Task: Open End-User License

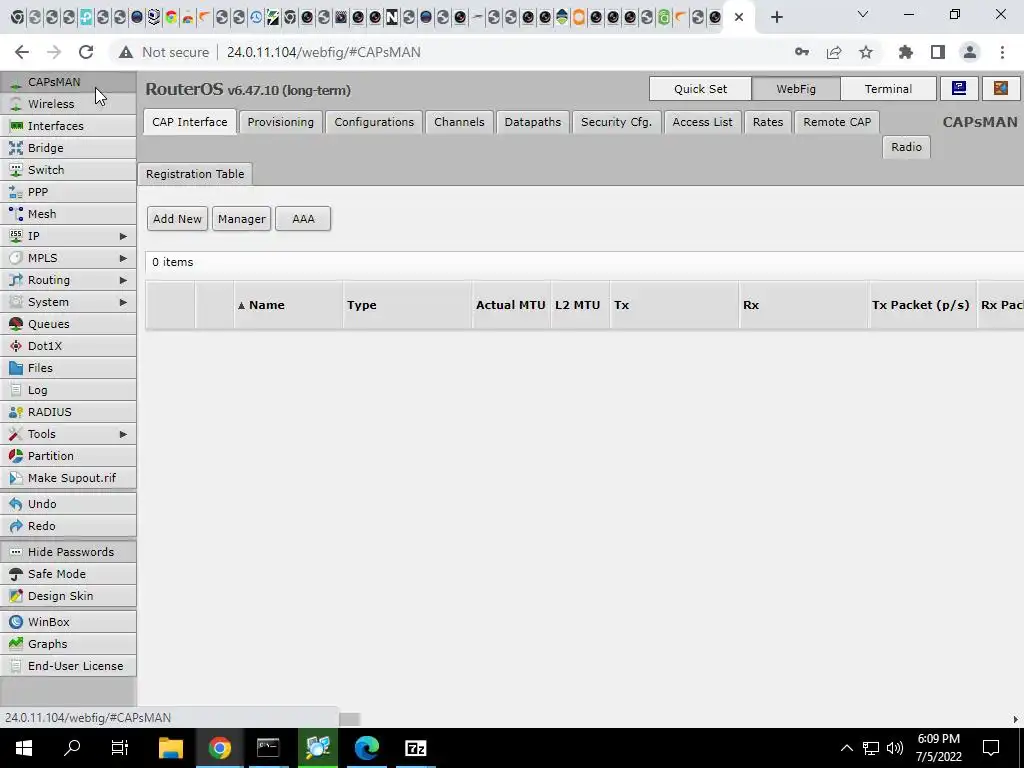Action: [68, 666]
